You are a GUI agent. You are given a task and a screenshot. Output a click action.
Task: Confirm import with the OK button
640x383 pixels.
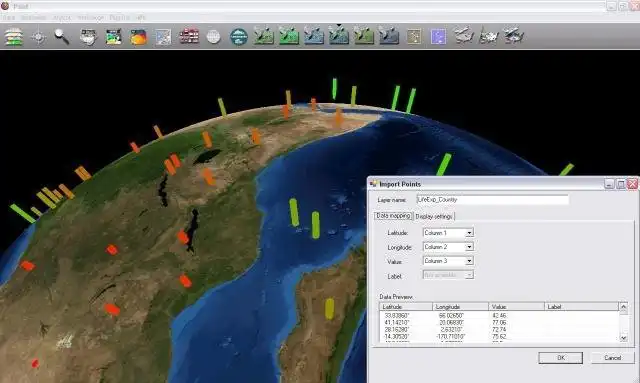tap(560, 358)
